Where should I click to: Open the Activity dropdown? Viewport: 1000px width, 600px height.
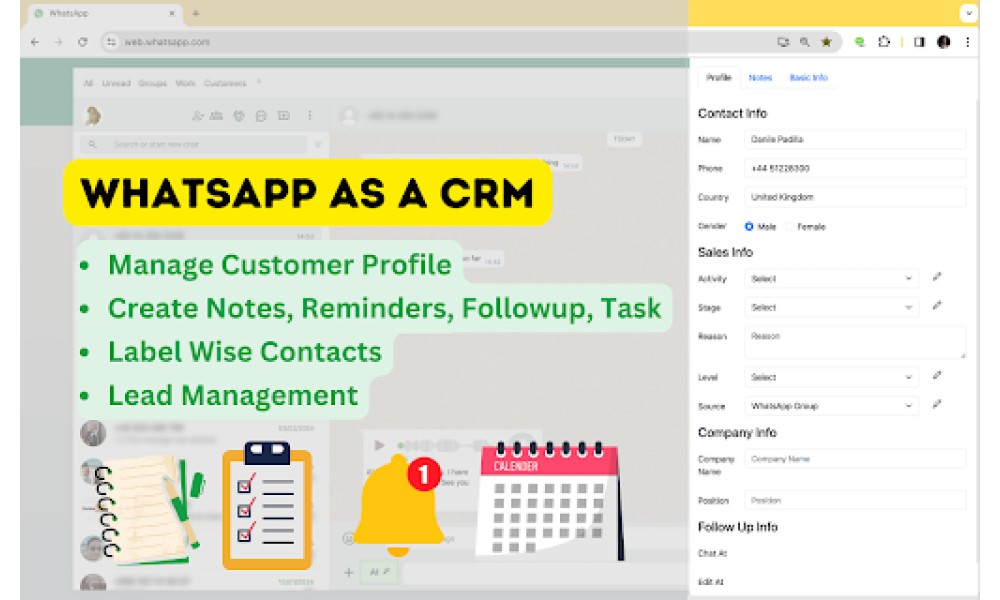pos(832,279)
